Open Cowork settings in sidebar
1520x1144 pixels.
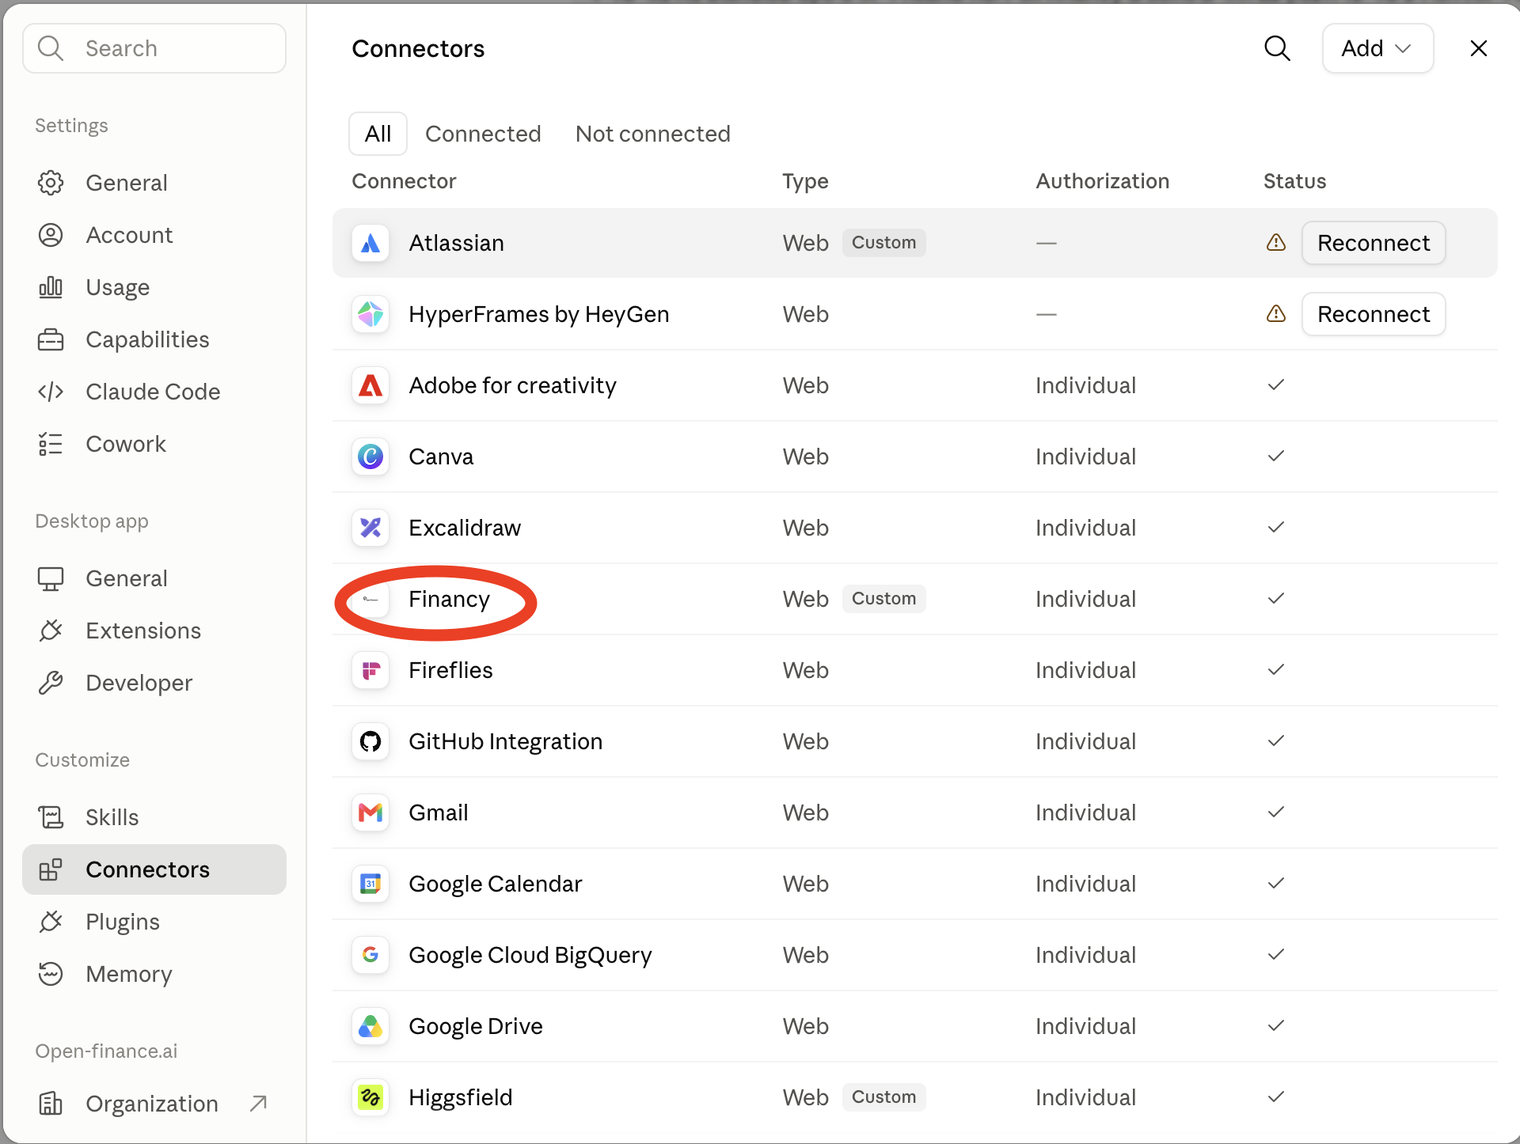(154, 444)
